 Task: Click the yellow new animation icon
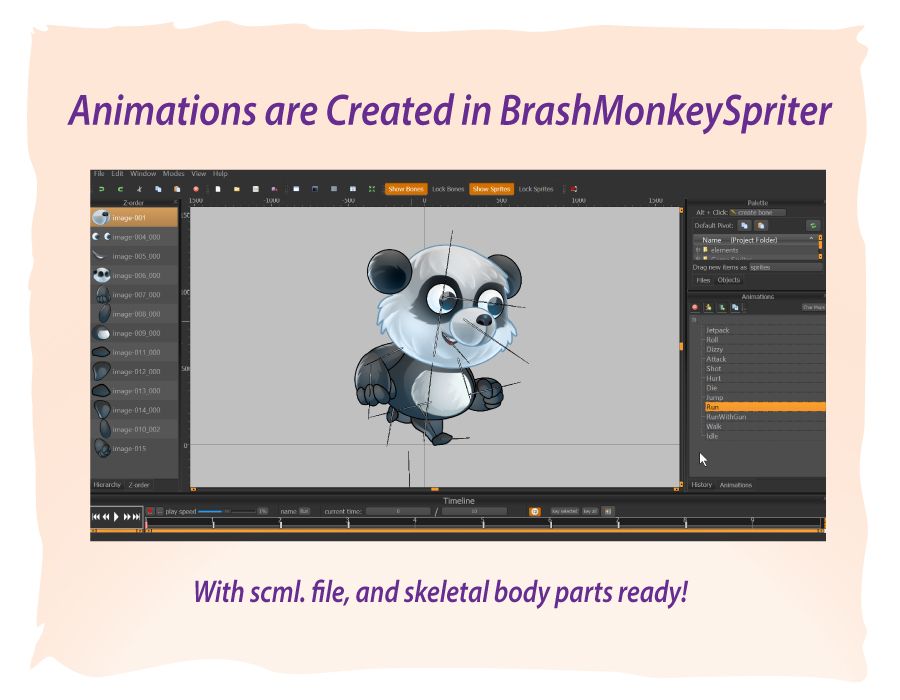pos(709,308)
